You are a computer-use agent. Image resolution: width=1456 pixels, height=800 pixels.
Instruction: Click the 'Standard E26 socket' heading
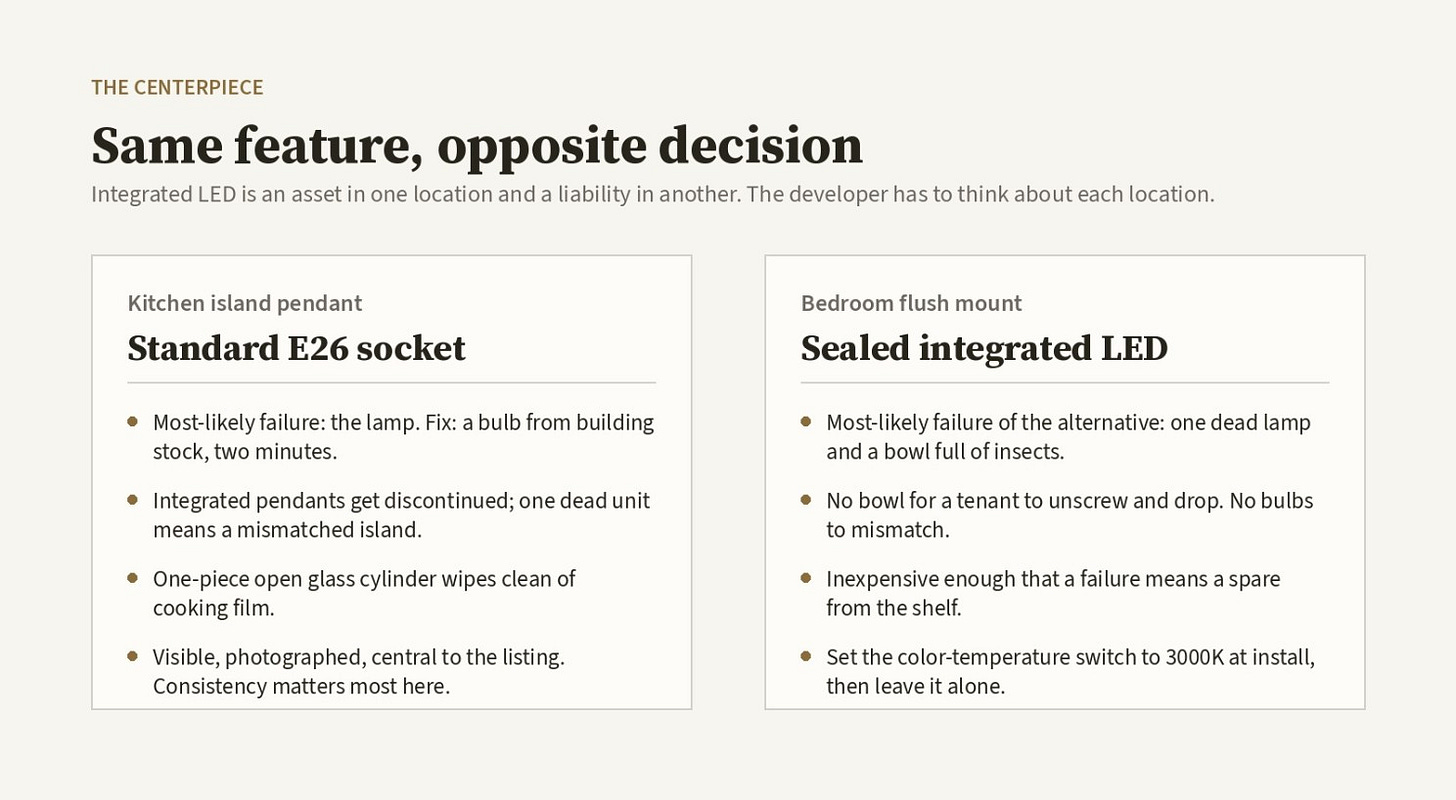tap(296, 348)
